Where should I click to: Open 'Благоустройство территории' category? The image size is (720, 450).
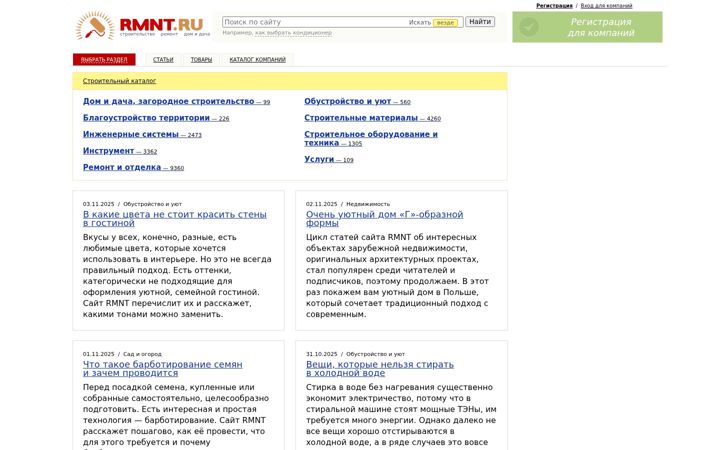point(156,118)
